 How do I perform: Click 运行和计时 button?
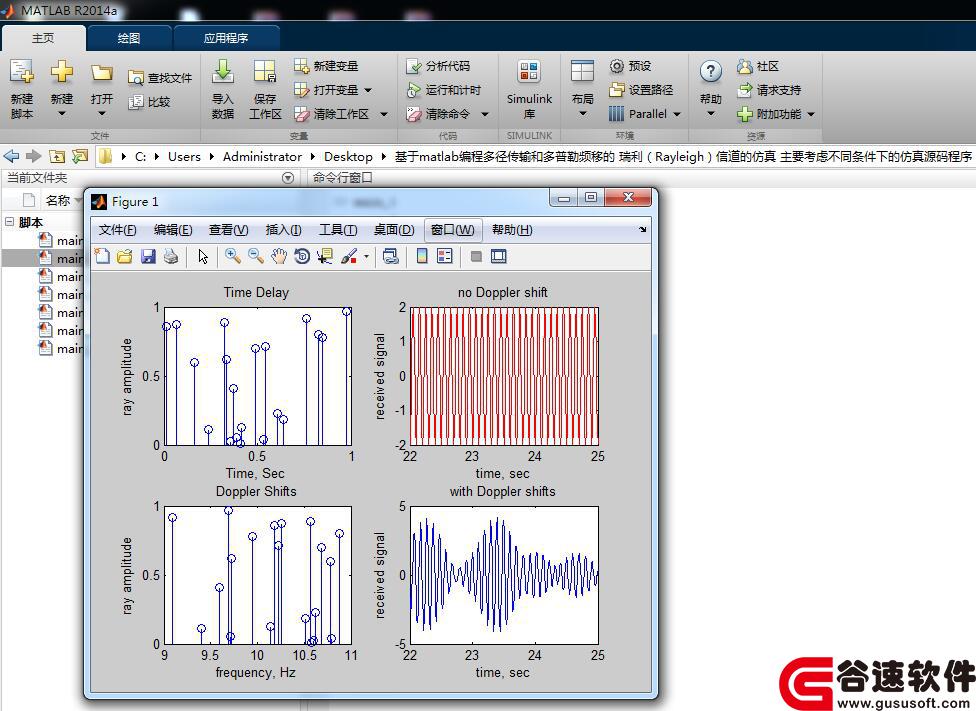point(443,90)
